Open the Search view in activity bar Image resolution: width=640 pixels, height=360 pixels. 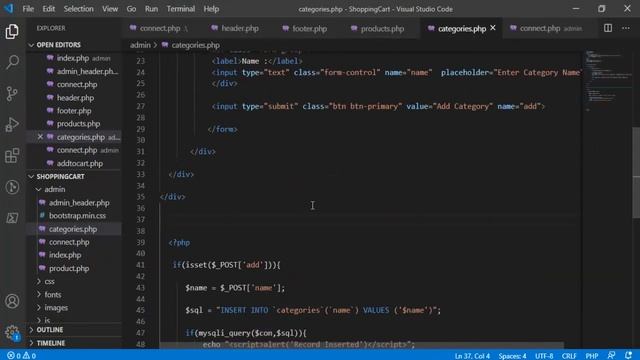pyautogui.click(x=12, y=62)
